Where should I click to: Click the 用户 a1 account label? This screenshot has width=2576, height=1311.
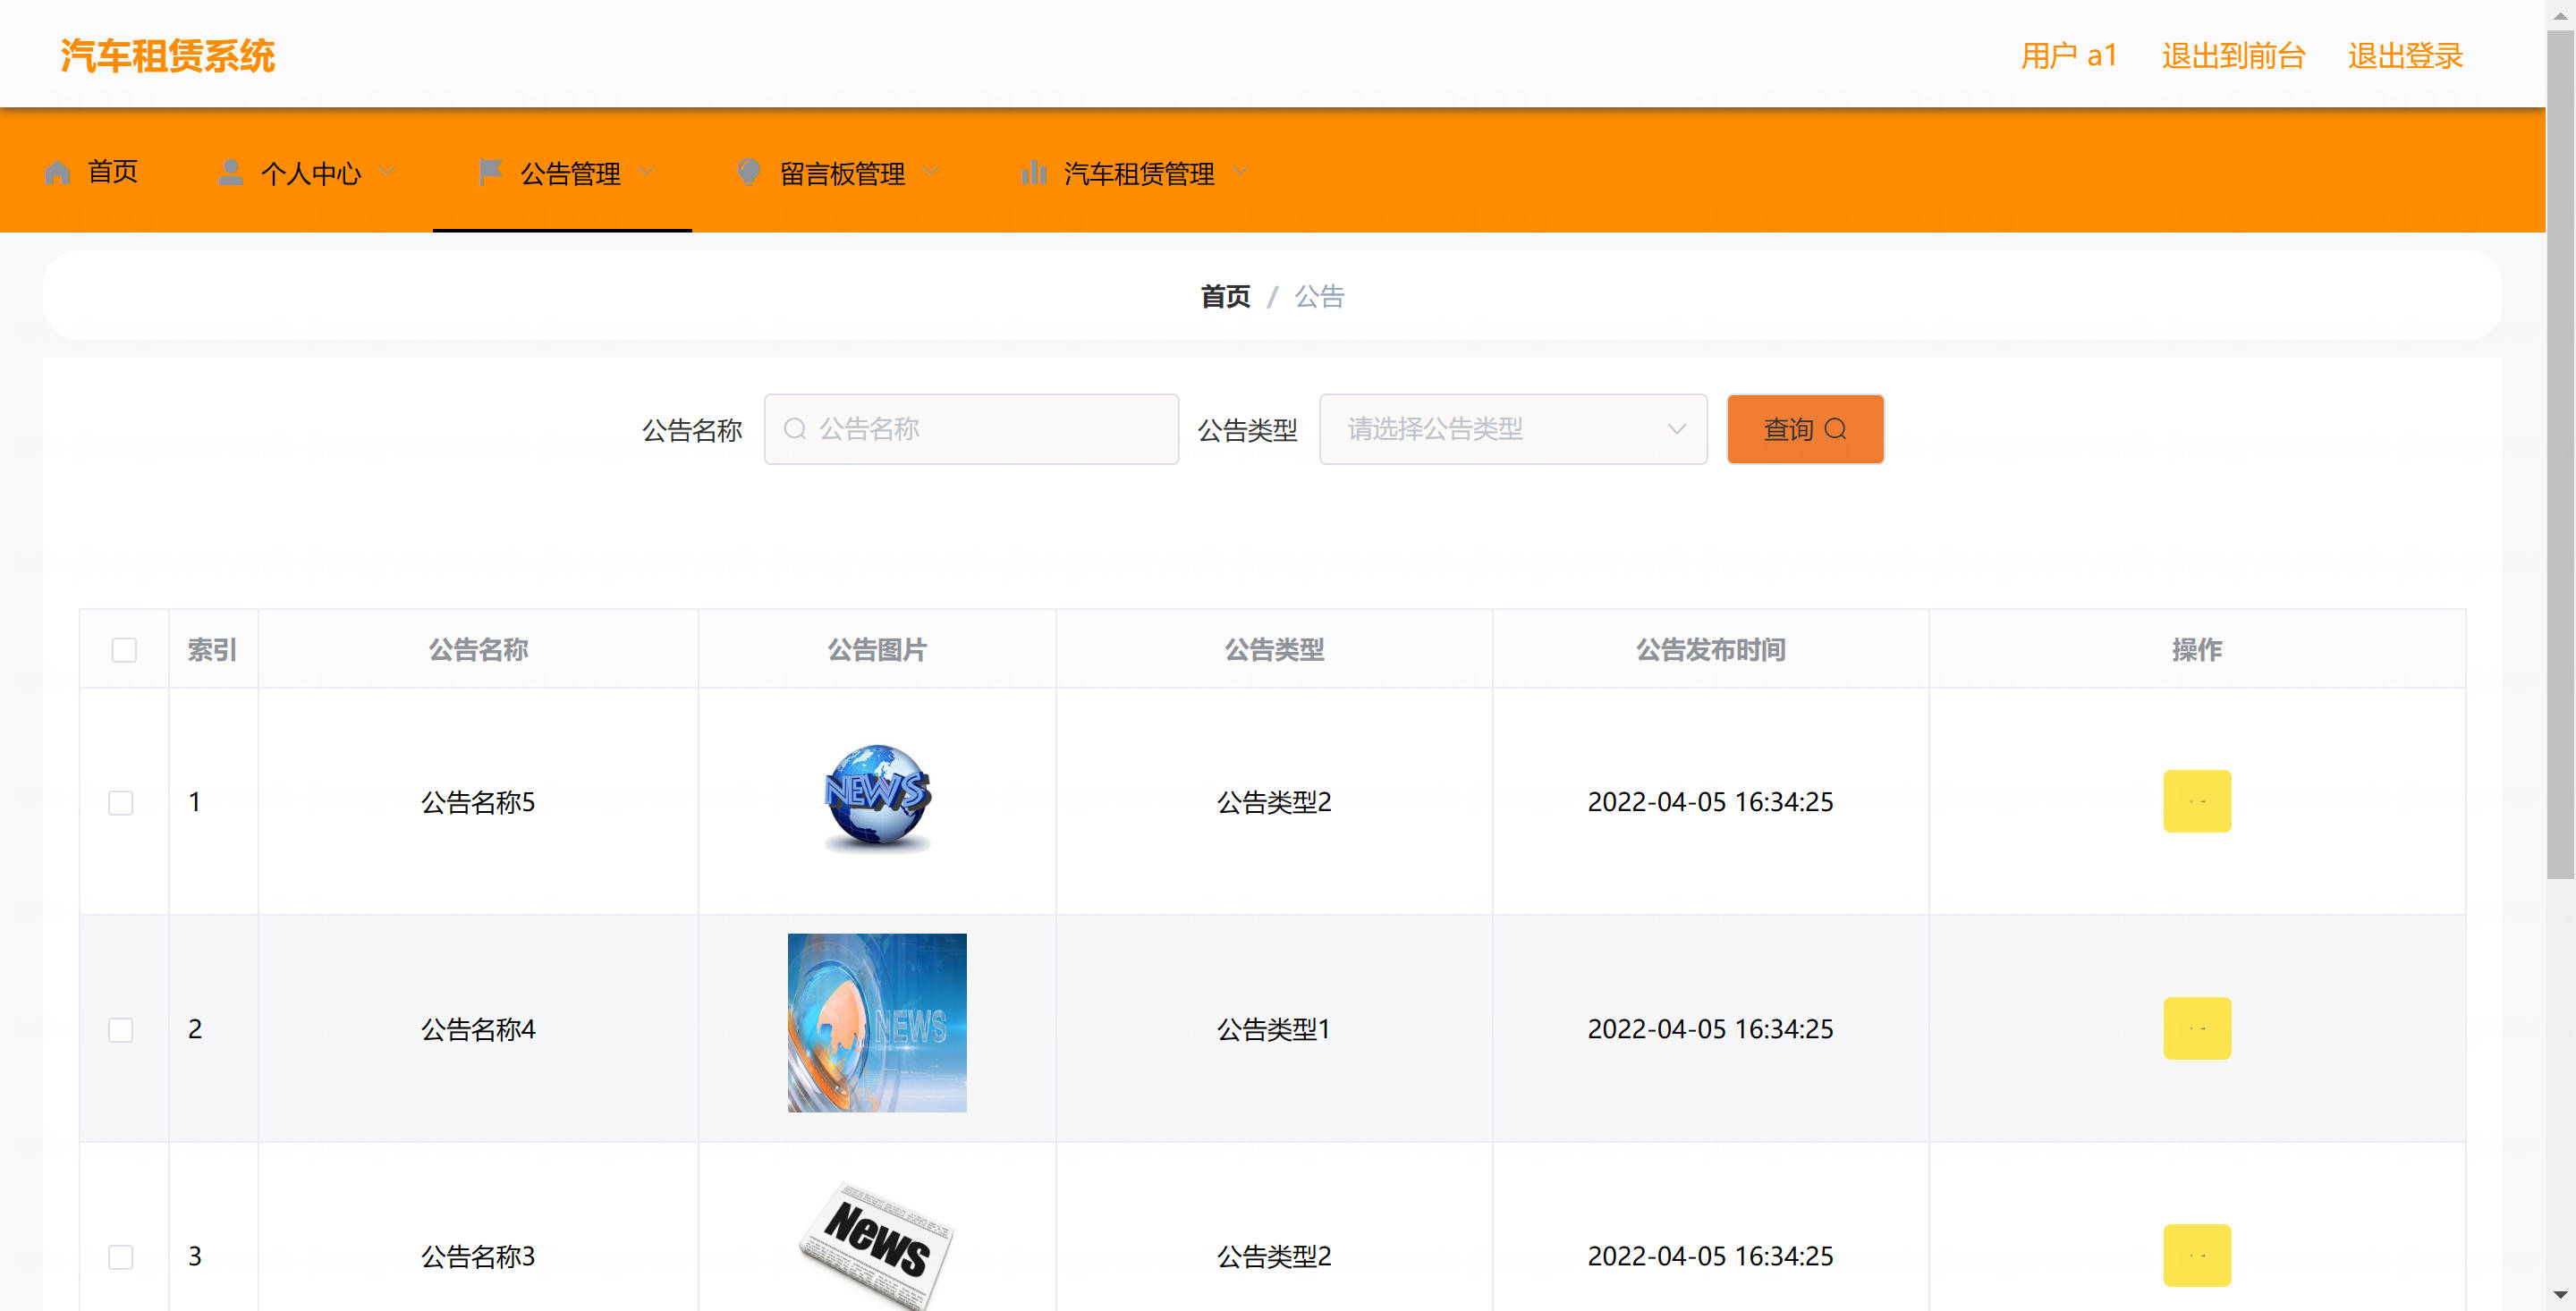[x=2069, y=56]
